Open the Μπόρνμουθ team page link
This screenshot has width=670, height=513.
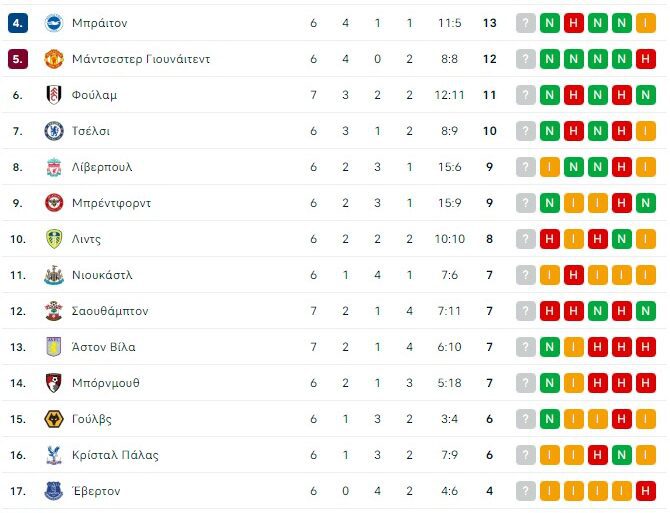106,383
